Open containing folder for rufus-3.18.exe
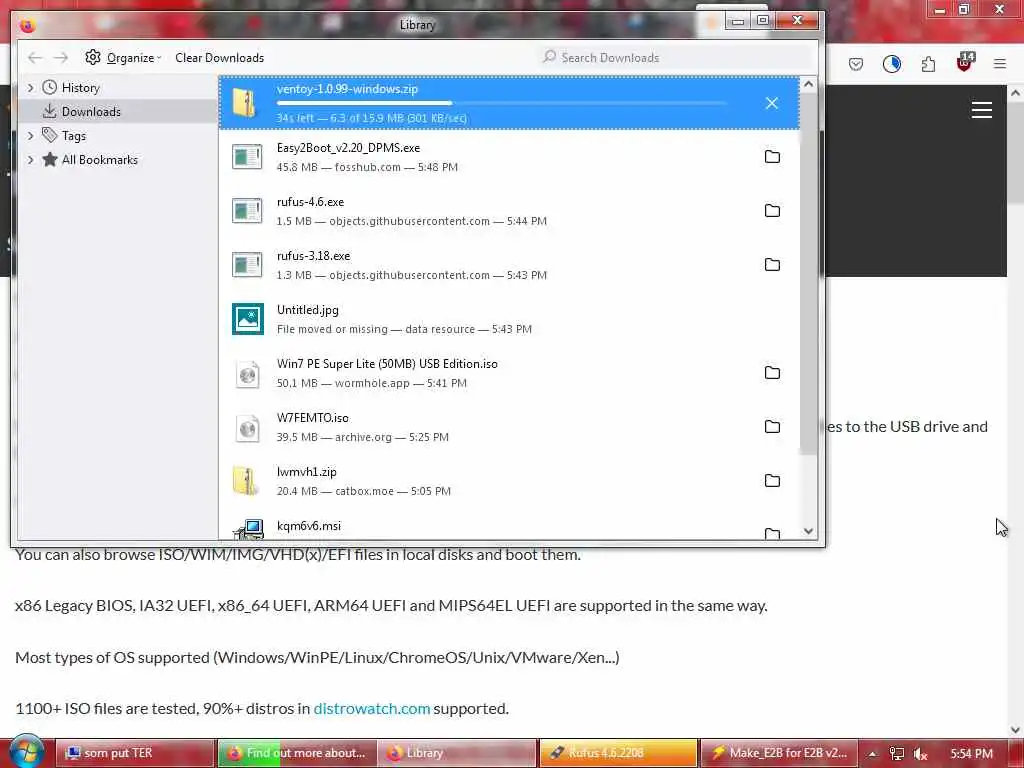 772,264
